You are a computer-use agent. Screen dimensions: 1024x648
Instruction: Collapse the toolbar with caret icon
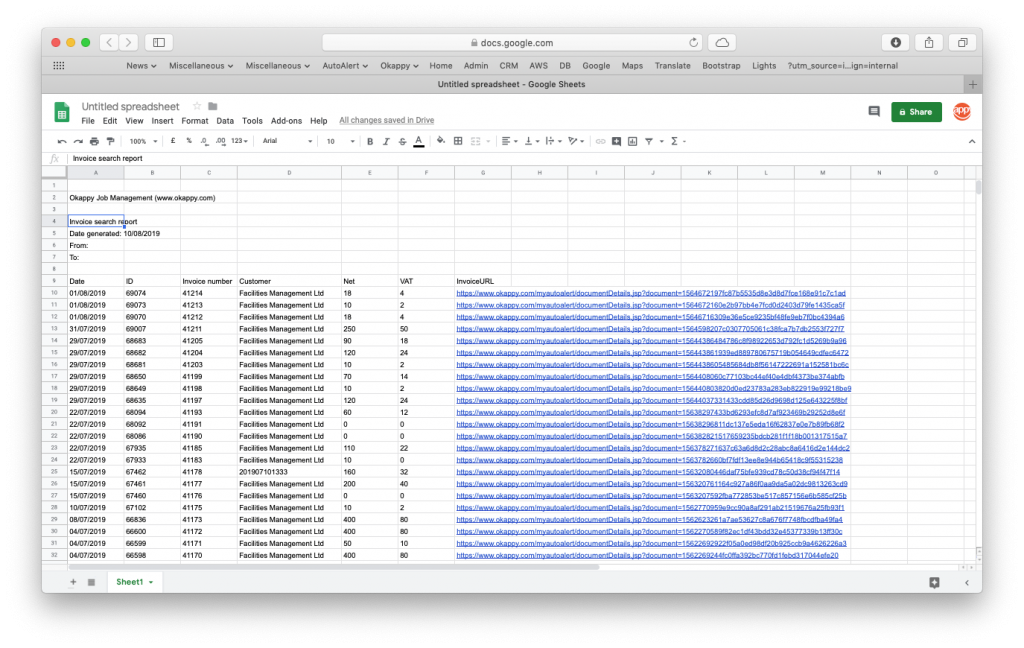tap(971, 141)
